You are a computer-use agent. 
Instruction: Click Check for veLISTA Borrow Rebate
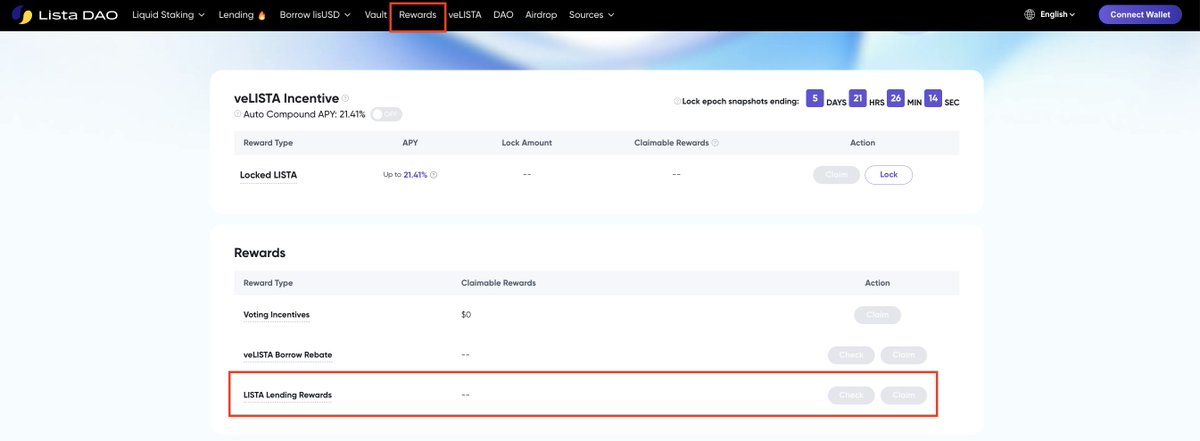pos(851,355)
